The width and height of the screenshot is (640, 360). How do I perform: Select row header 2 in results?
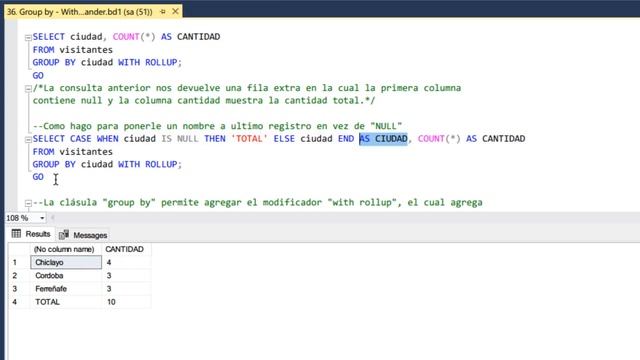click(19, 276)
